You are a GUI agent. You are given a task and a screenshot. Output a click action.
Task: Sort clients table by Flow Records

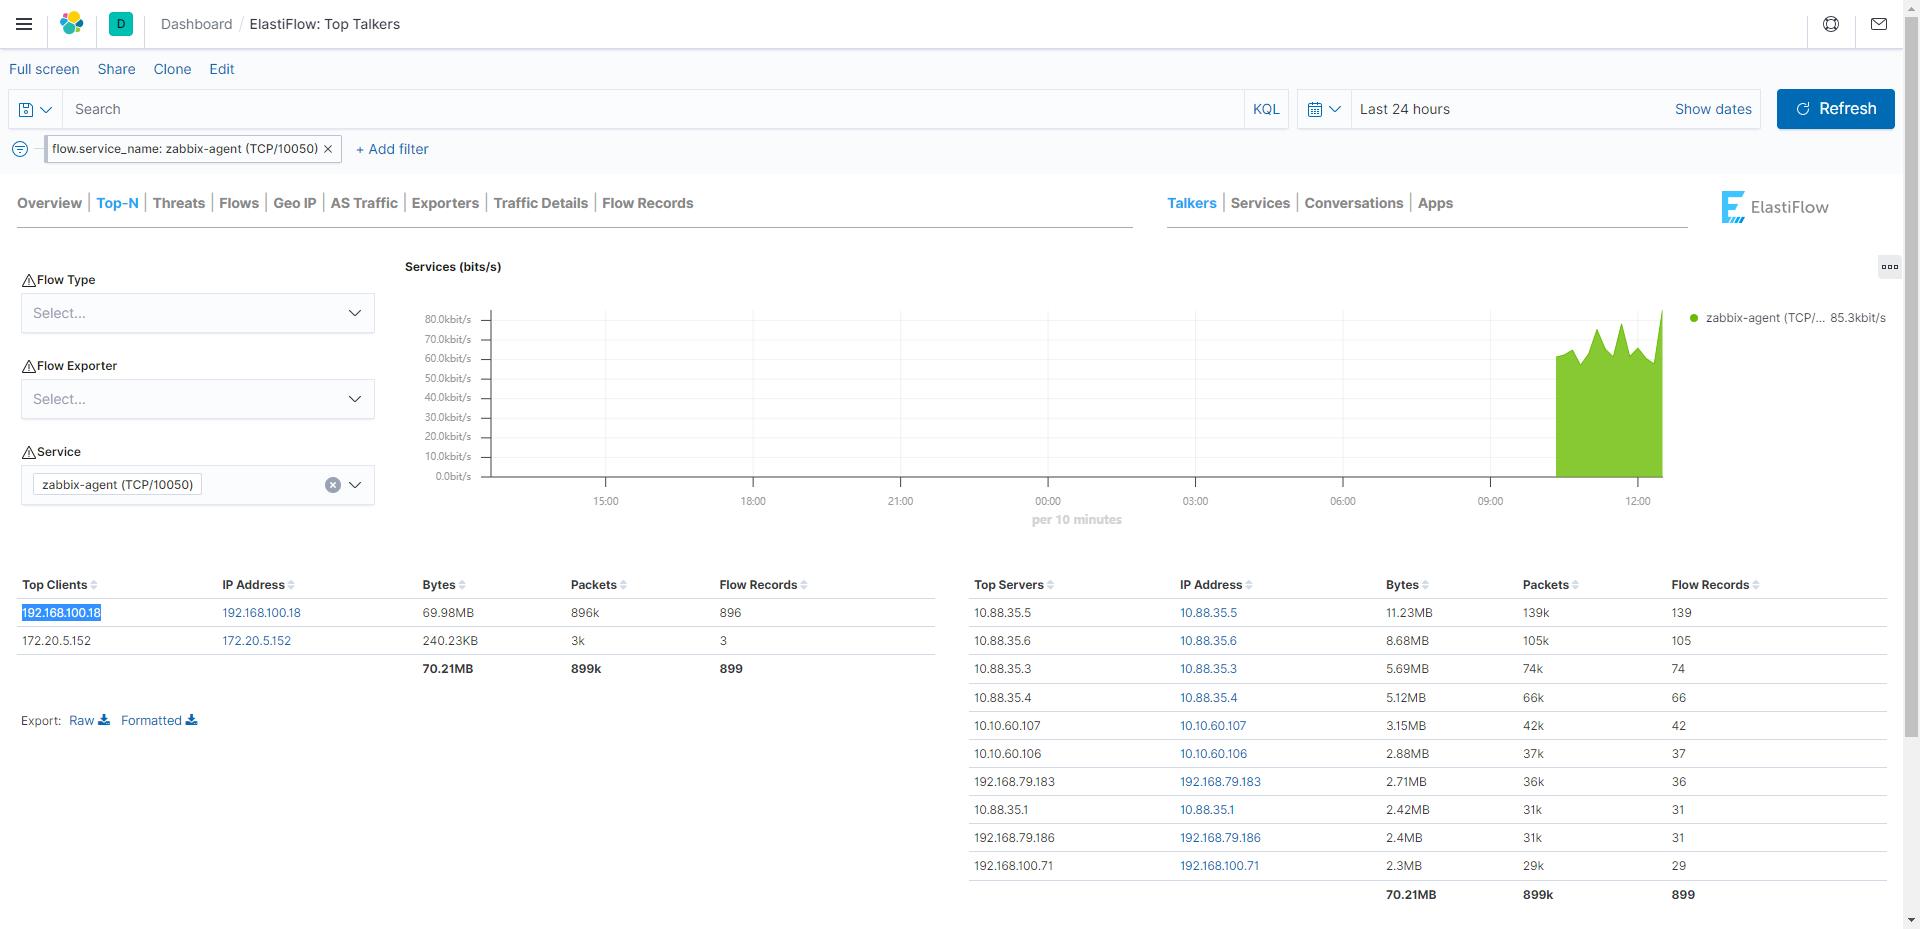tap(763, 585)
